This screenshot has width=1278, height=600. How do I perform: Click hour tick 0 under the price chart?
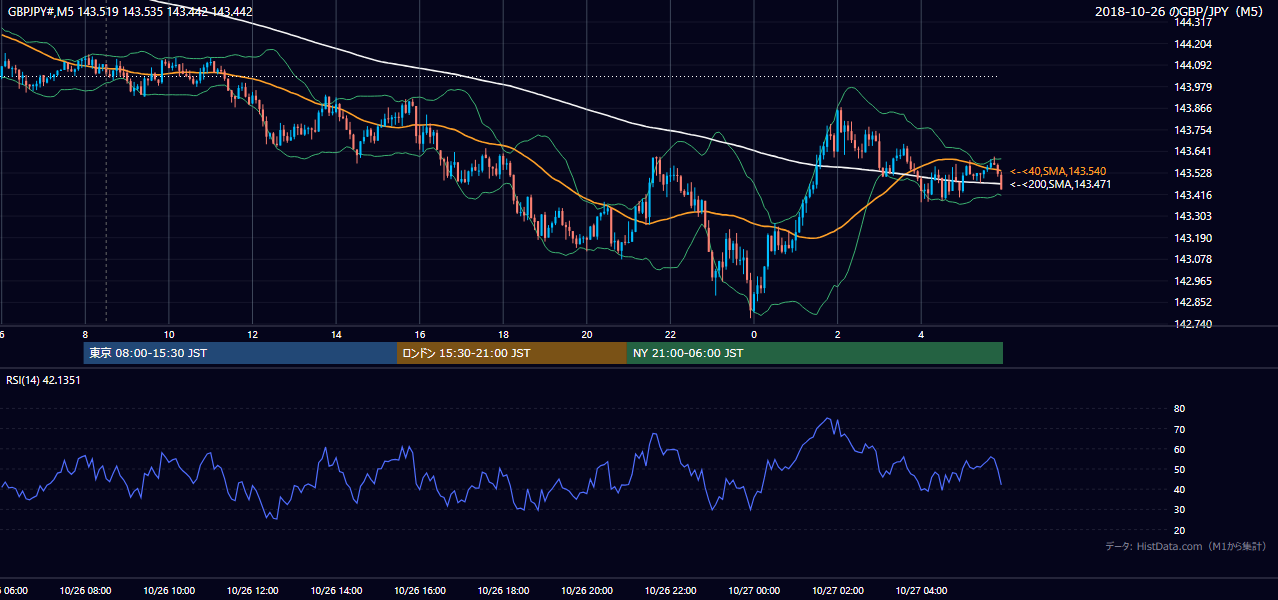click(754, 334)
